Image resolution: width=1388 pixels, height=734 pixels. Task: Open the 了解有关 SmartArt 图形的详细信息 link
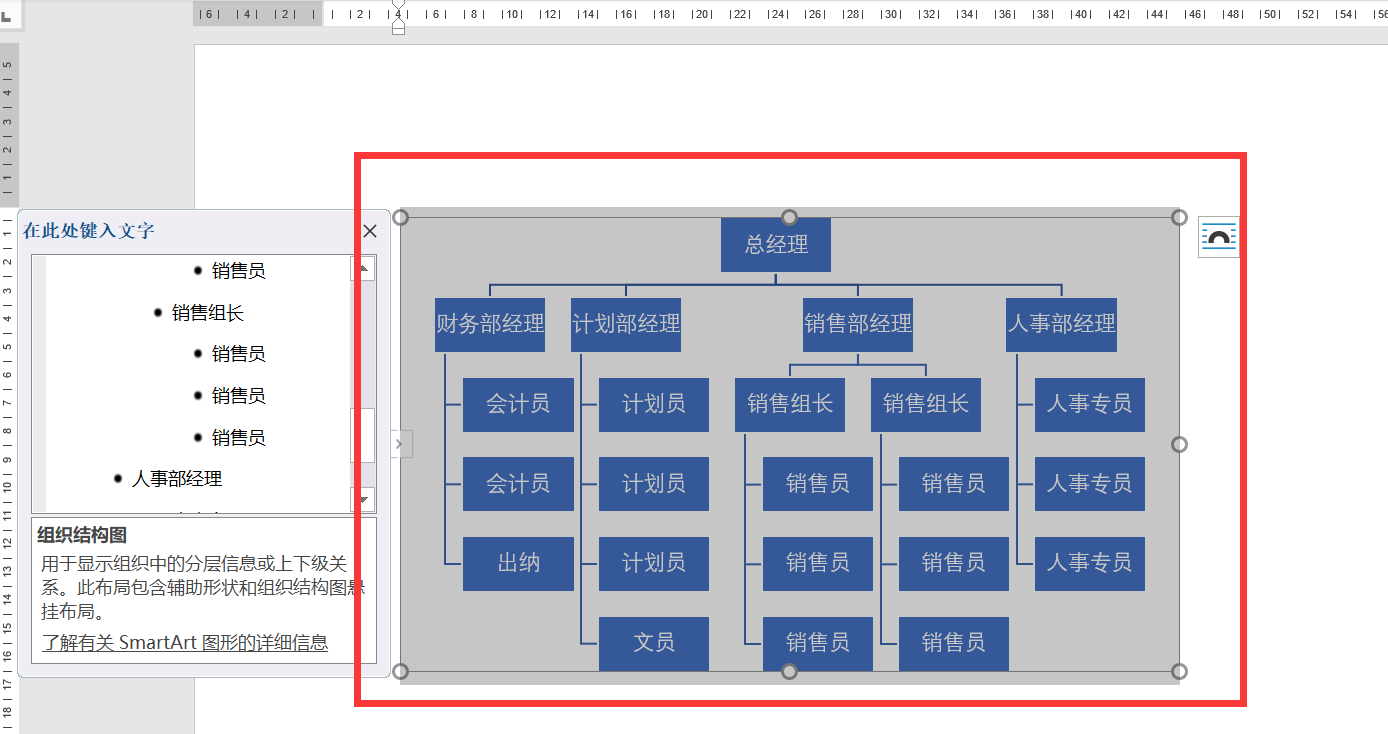[x=185, y=642]
